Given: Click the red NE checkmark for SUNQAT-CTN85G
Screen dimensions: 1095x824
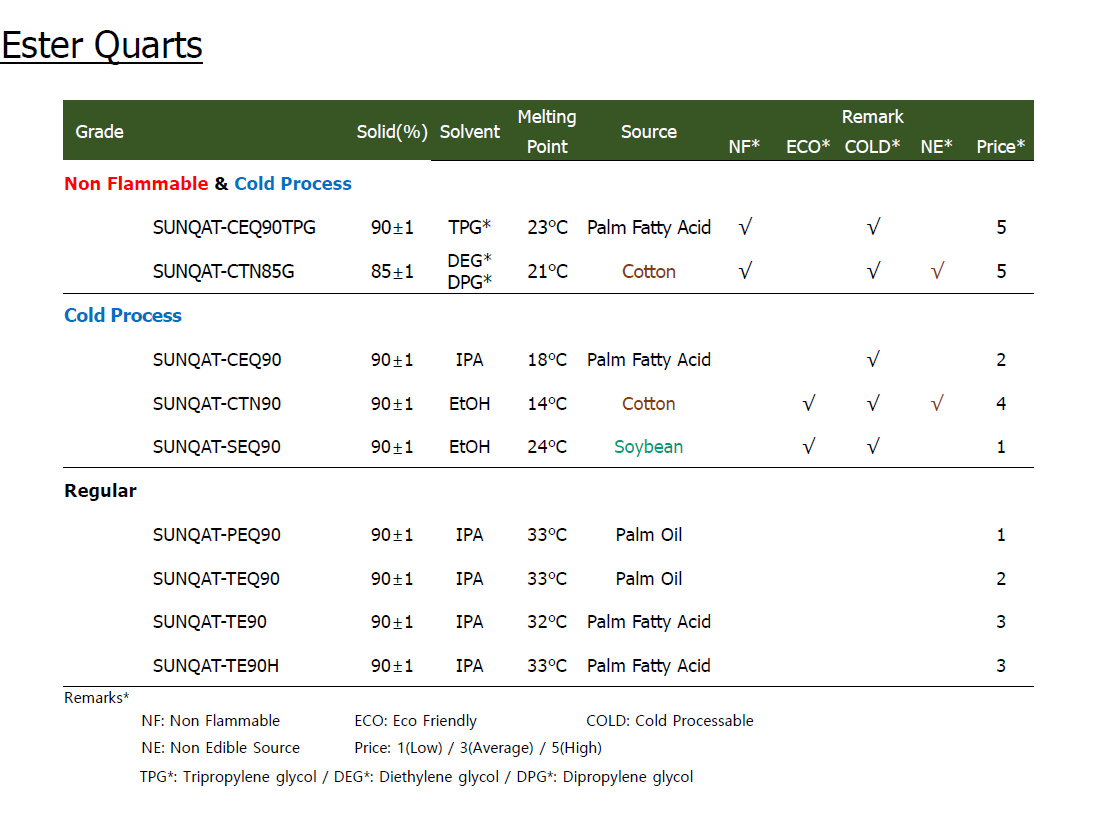Looking at the screenshot, I should pyautogui.click(x=937, y=271).
